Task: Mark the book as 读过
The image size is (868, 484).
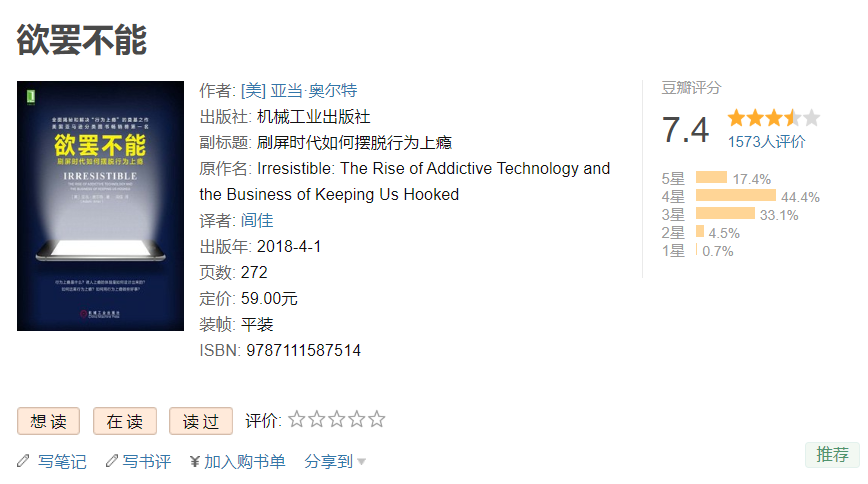Action: (201, 421)
